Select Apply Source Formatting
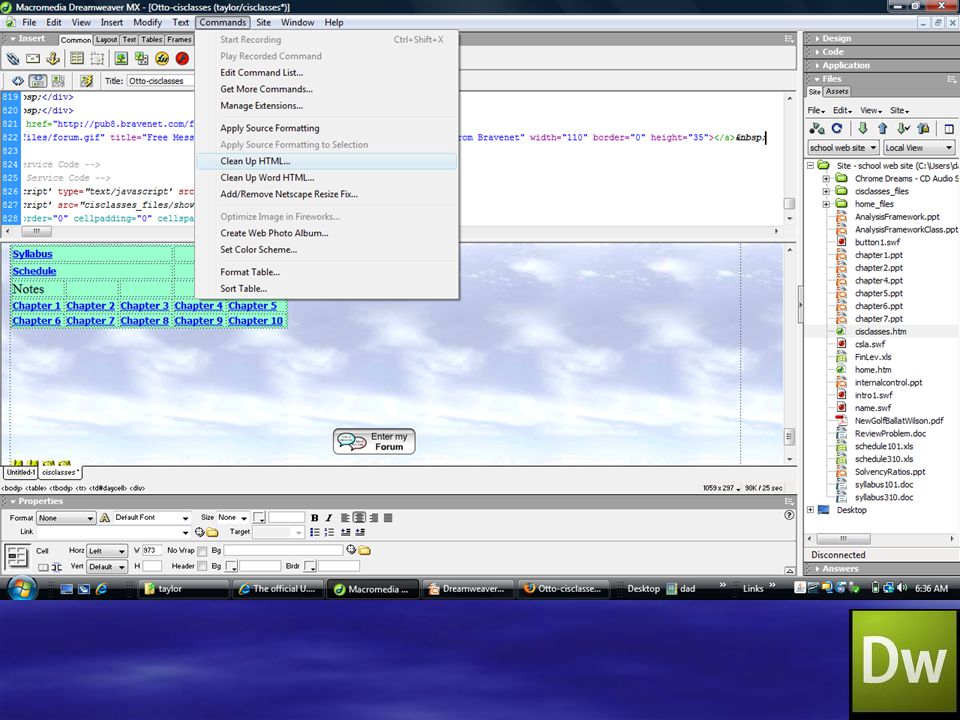The height and width of the screenshot is (720, 960). 326,128
